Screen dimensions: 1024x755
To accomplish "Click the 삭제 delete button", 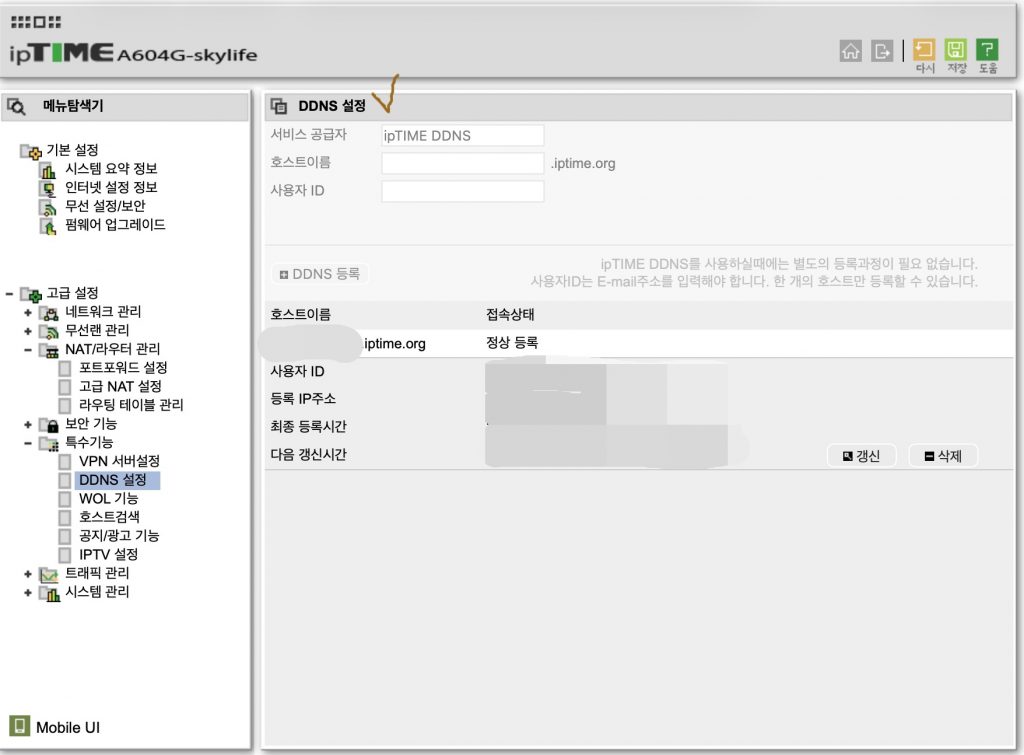I will pos(942,456).
